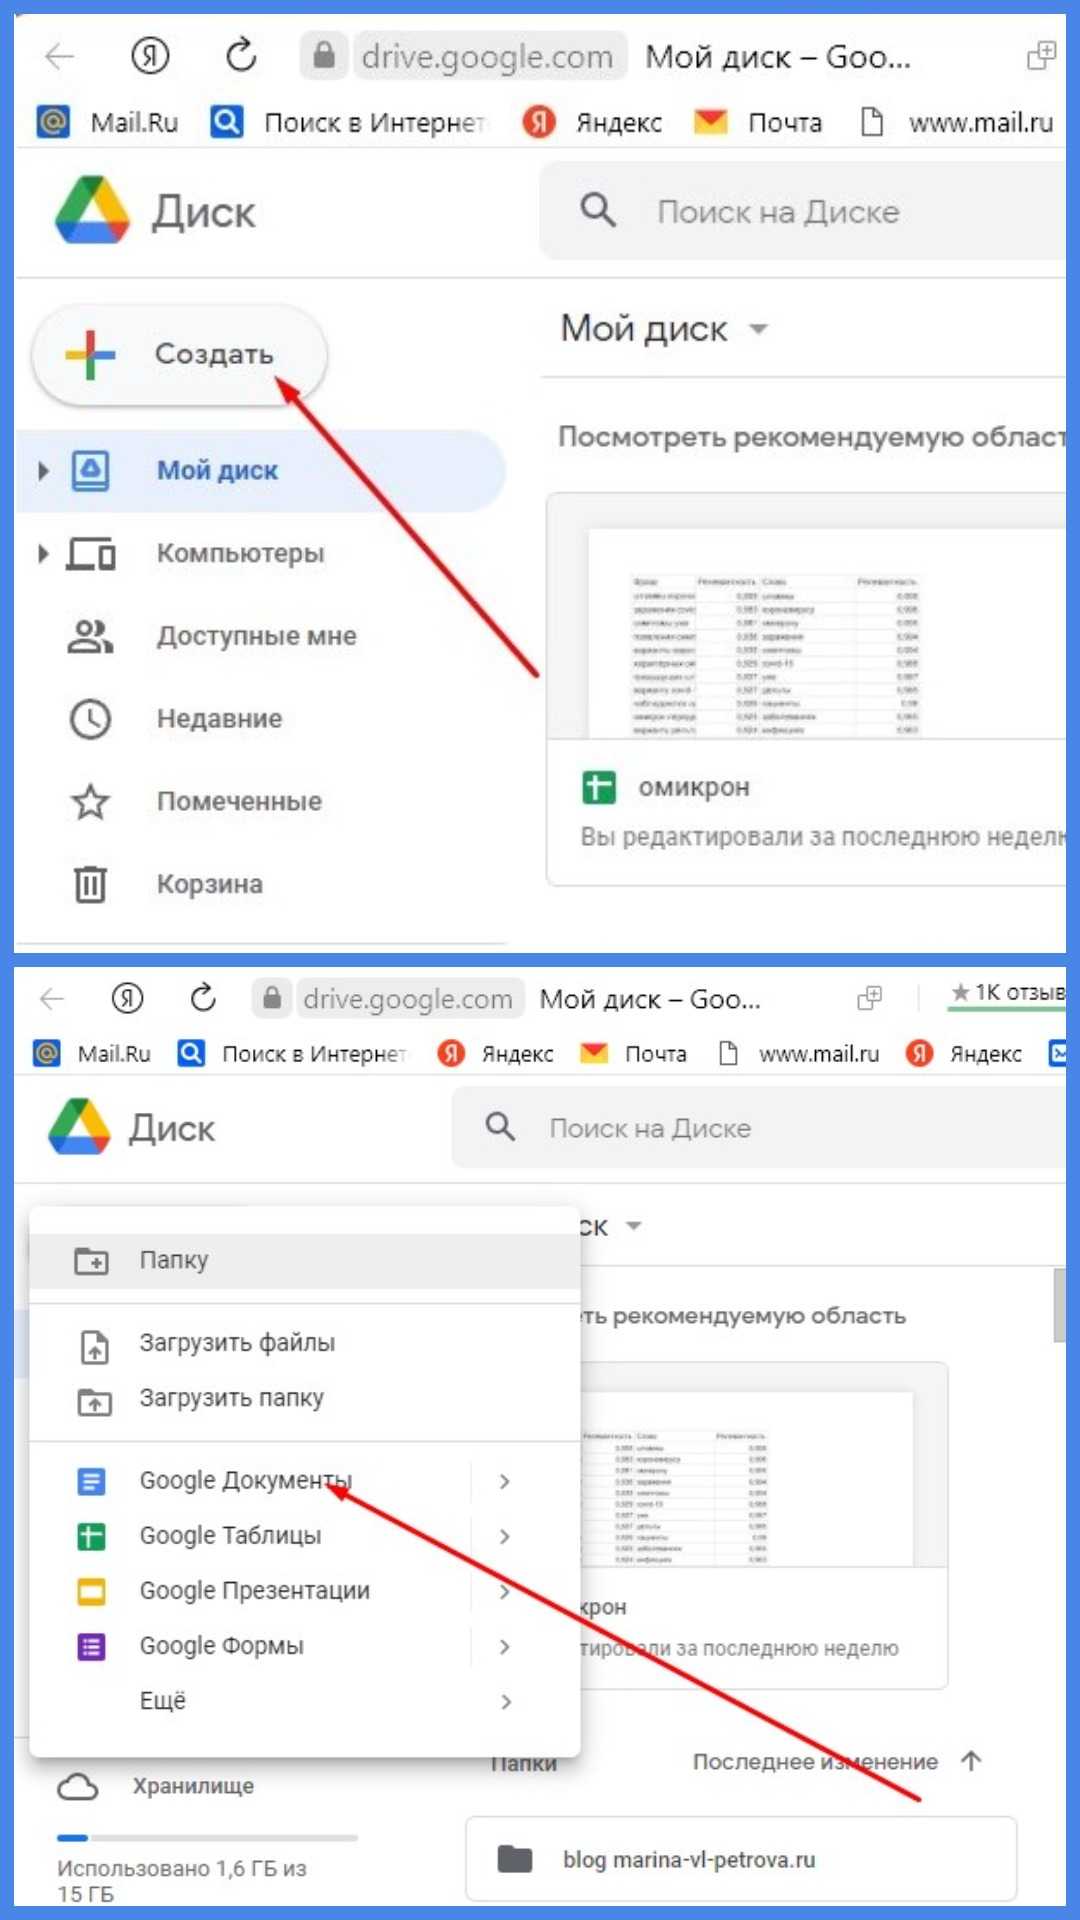Select Google Документы docs icon
This screenshot has height=1920, width=1080.
(x=91, y=1481)
